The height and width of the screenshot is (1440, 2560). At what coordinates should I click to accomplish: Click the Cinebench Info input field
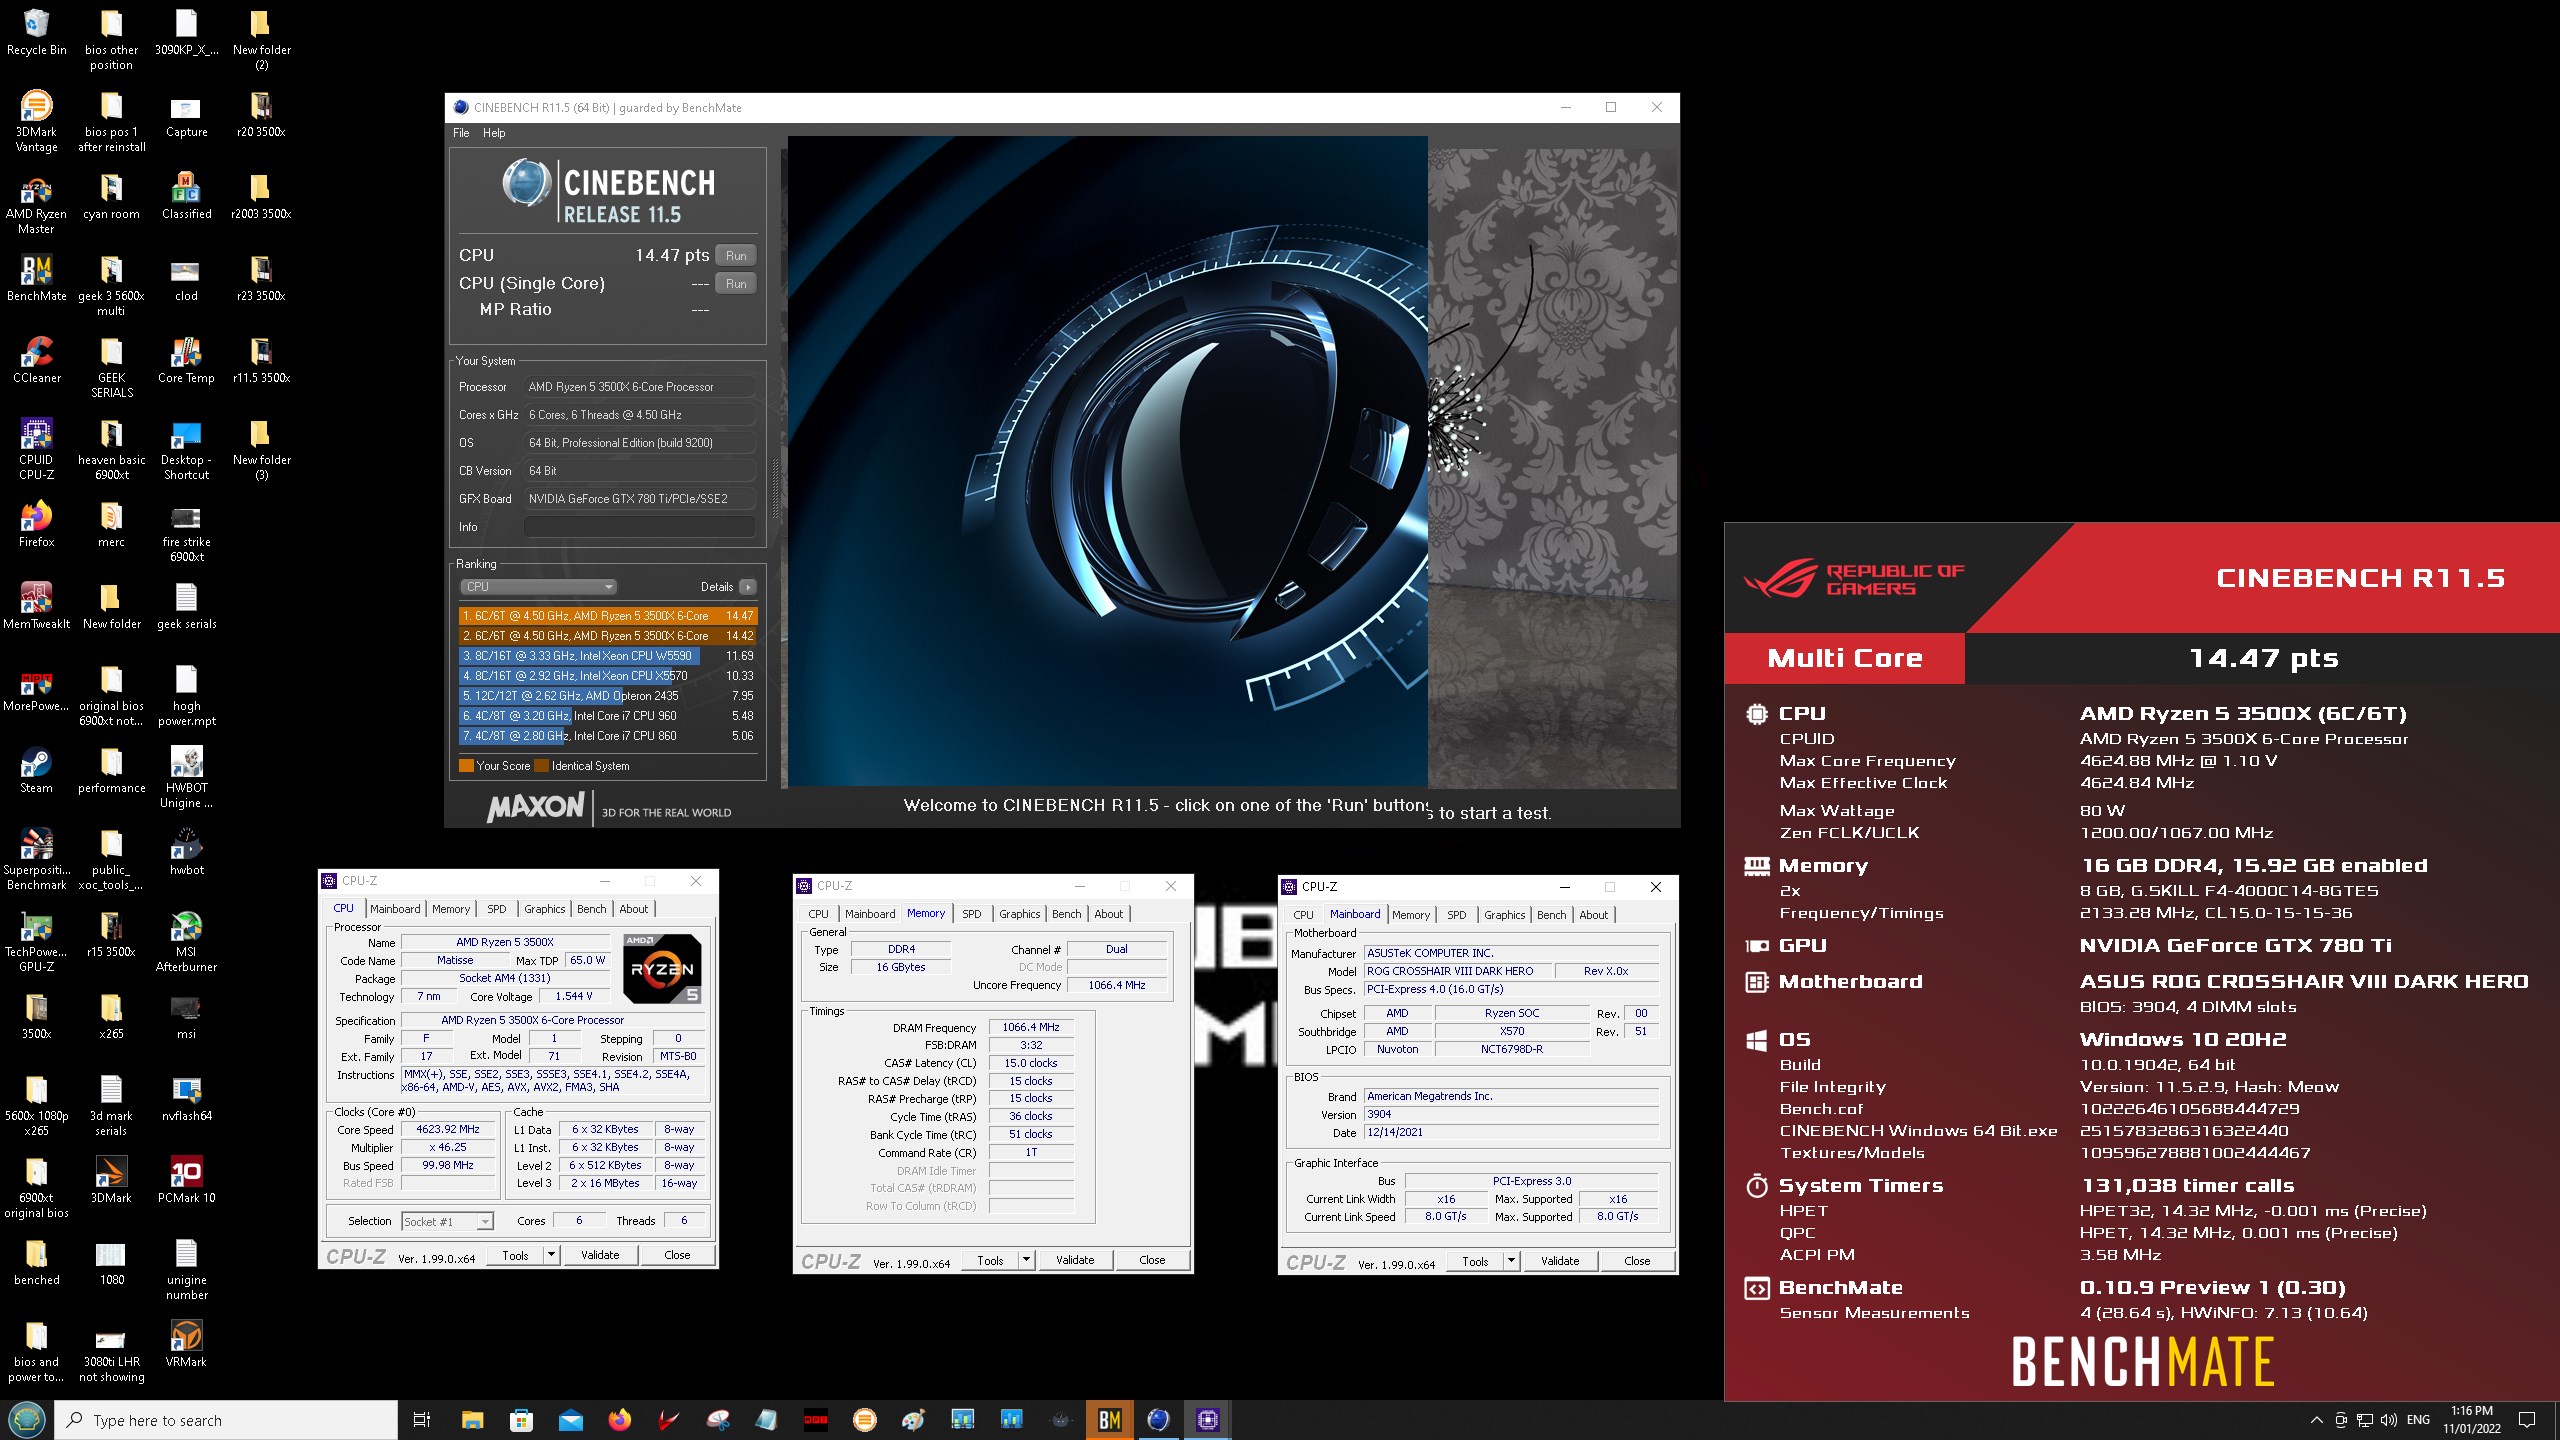[x=640, y=527]
